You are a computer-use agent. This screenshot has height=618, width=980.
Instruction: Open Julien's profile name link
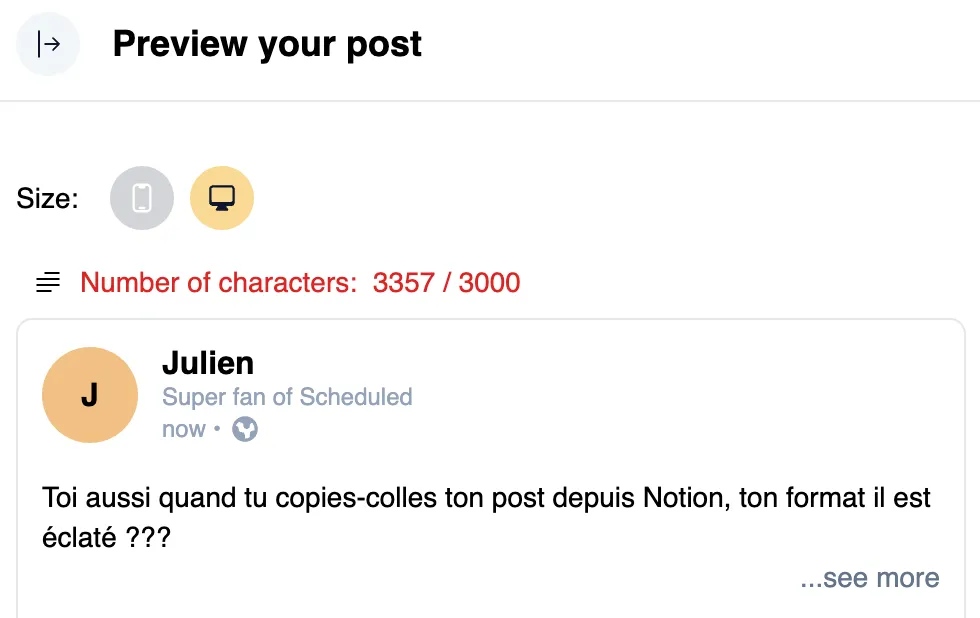tap(208, 363)
